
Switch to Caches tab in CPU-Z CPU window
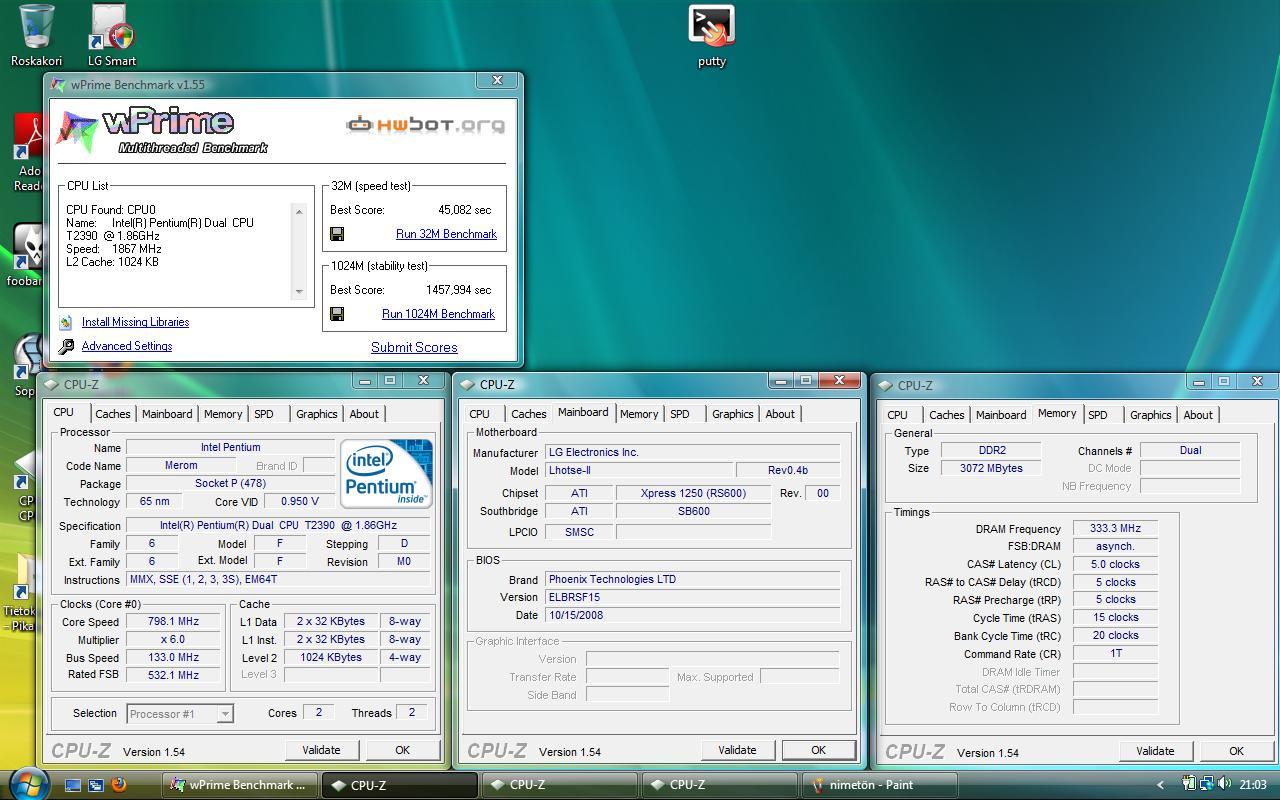pos(112,414)
